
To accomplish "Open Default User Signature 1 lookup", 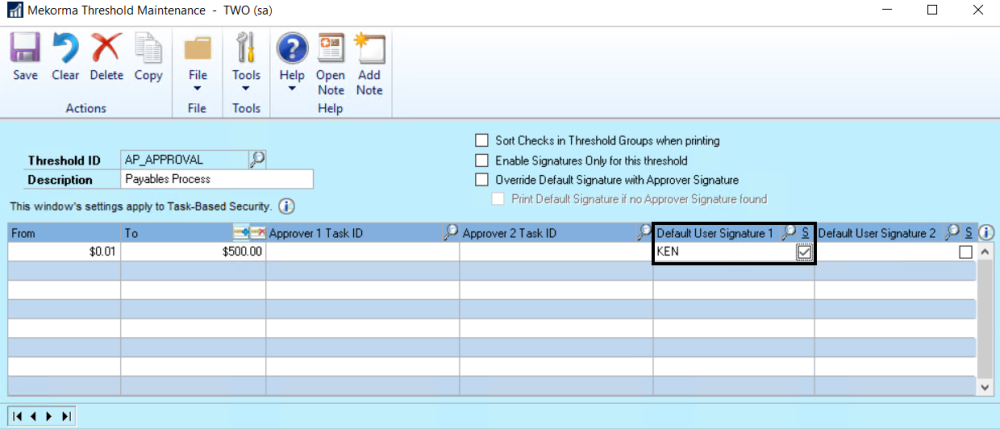I will point(790,233).
